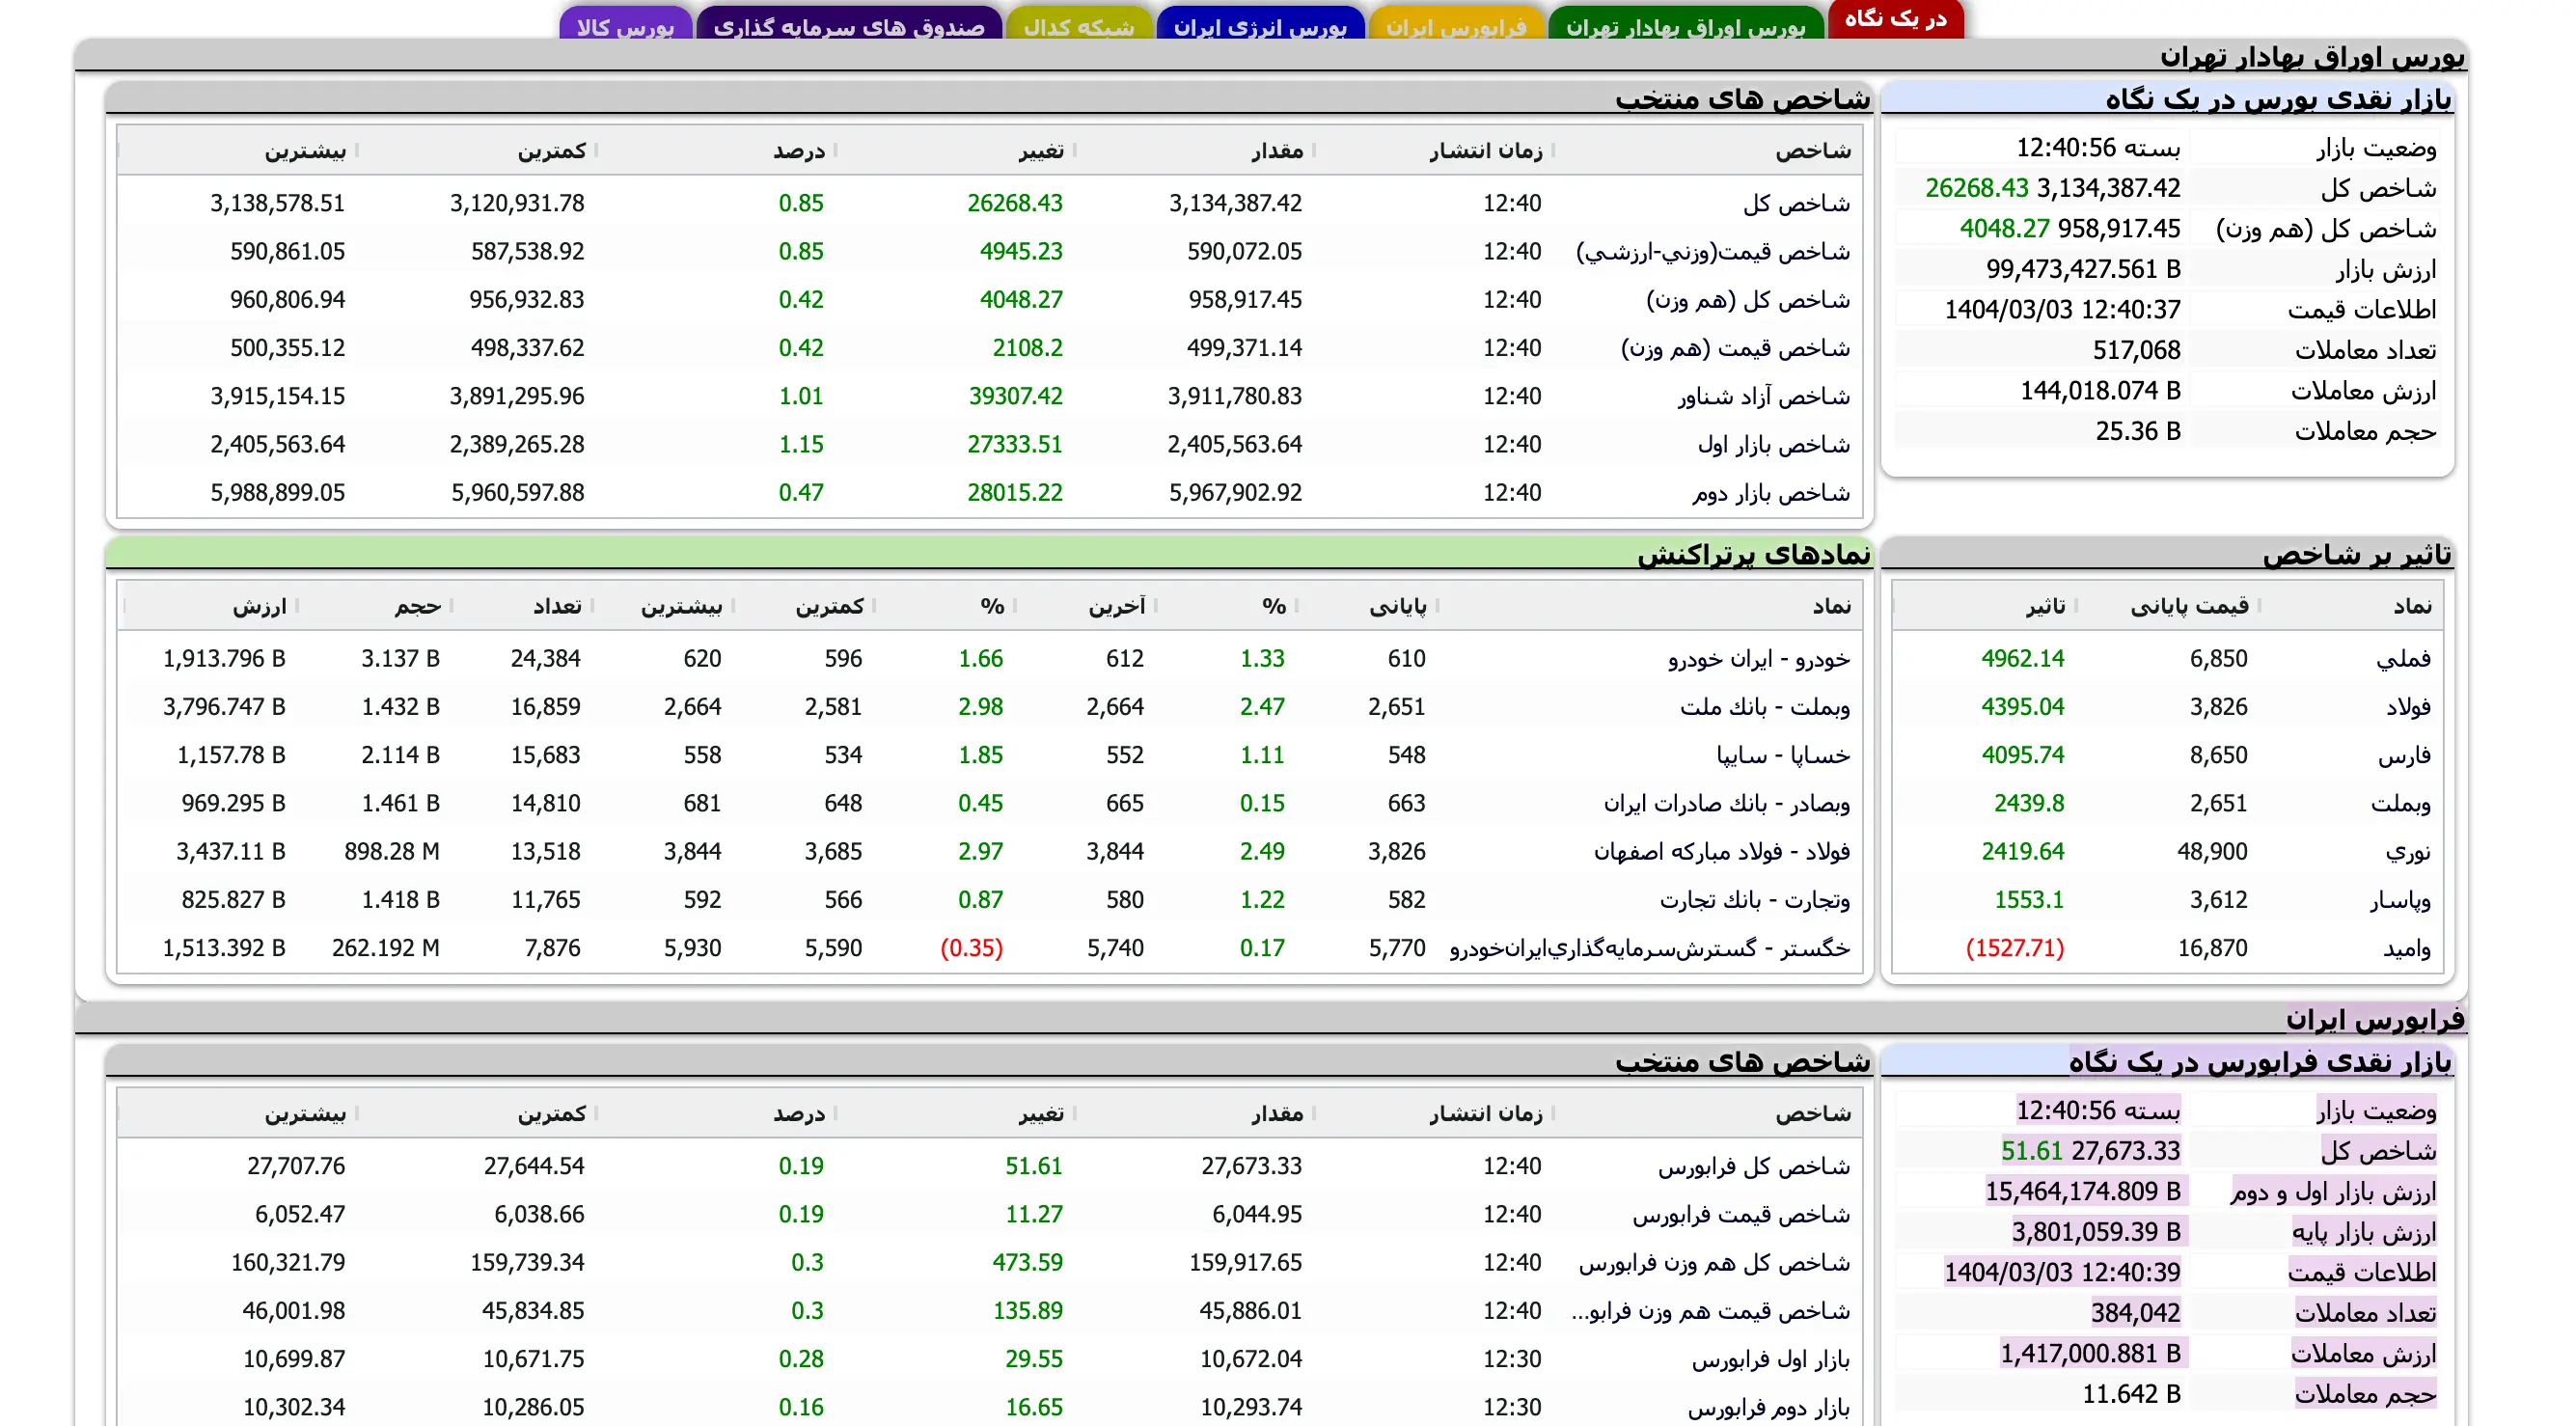Sort impact table by 'تاثیر' column
This screenshot has width=2576, height=1426.
(x=2045, y=605)
